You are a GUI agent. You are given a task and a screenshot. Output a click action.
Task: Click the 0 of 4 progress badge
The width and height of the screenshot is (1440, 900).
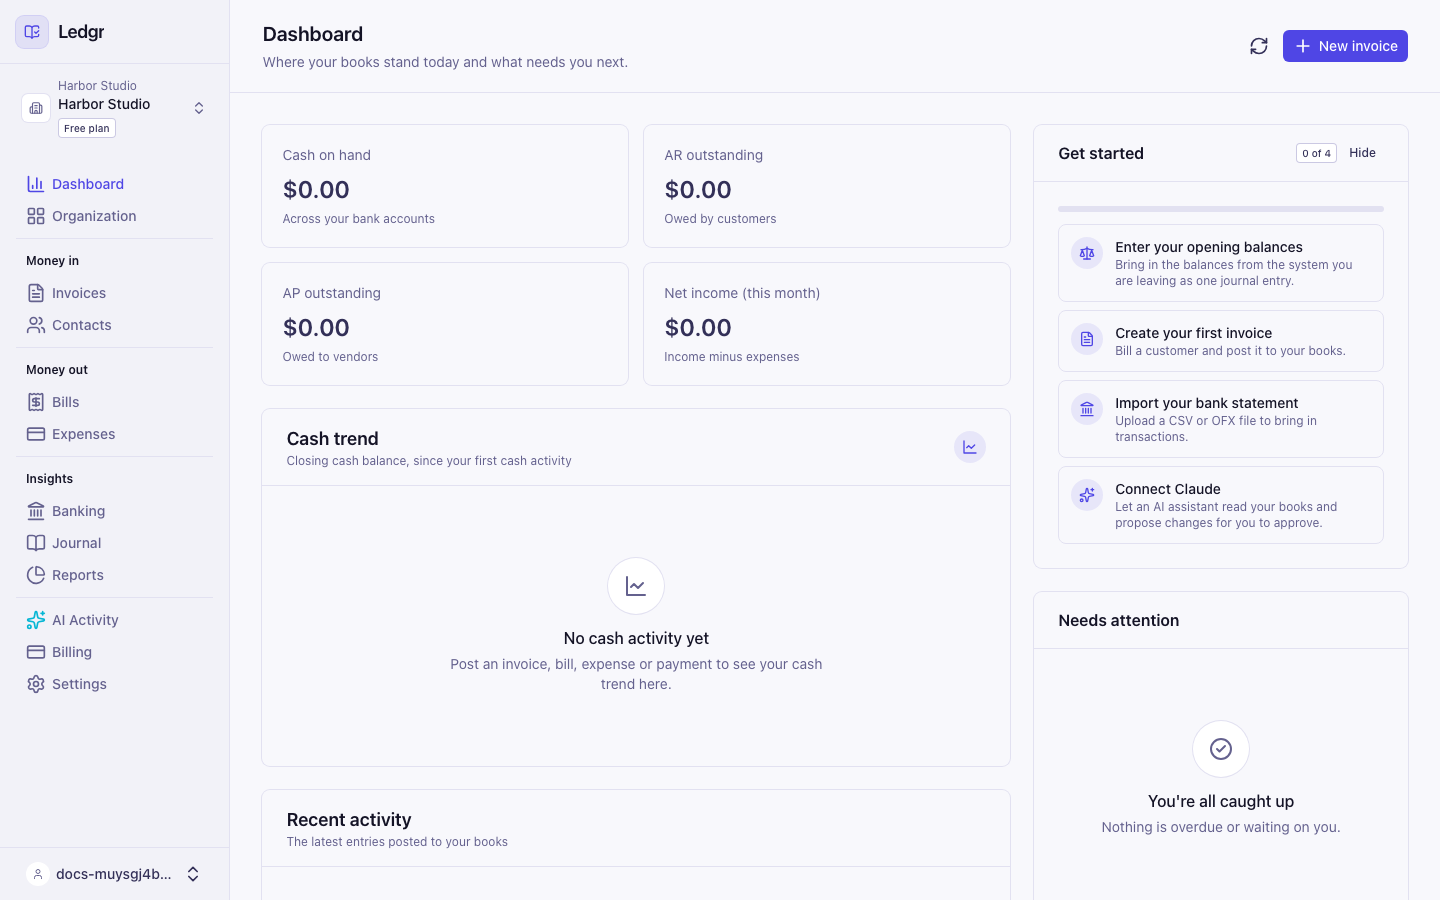[1316, 153]
